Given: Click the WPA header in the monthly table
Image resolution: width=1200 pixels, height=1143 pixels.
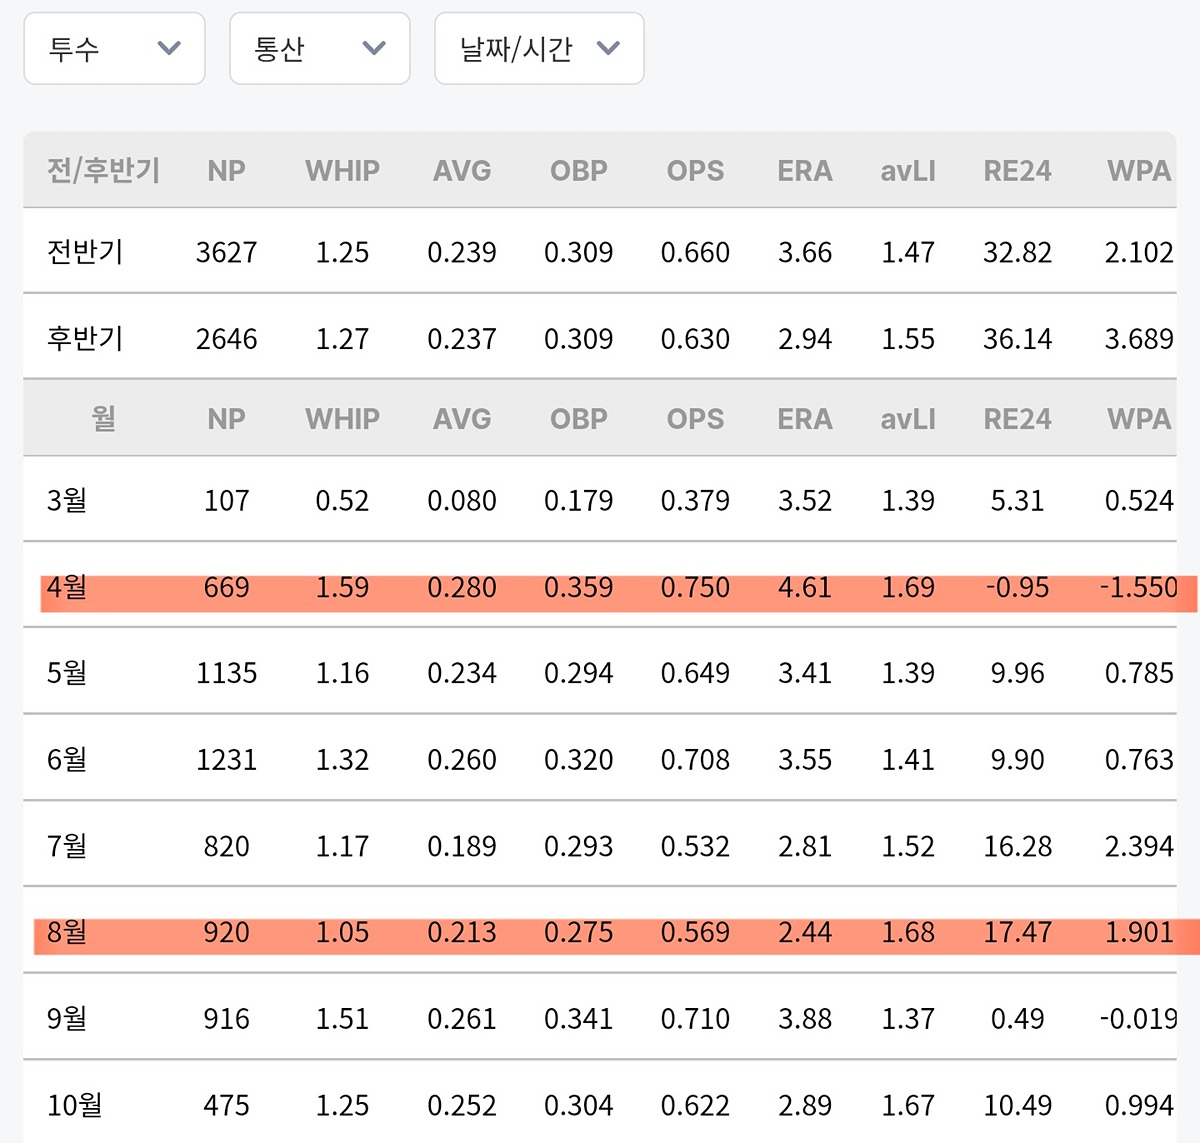Looking at the screenshot, I should pos(1138,418).
